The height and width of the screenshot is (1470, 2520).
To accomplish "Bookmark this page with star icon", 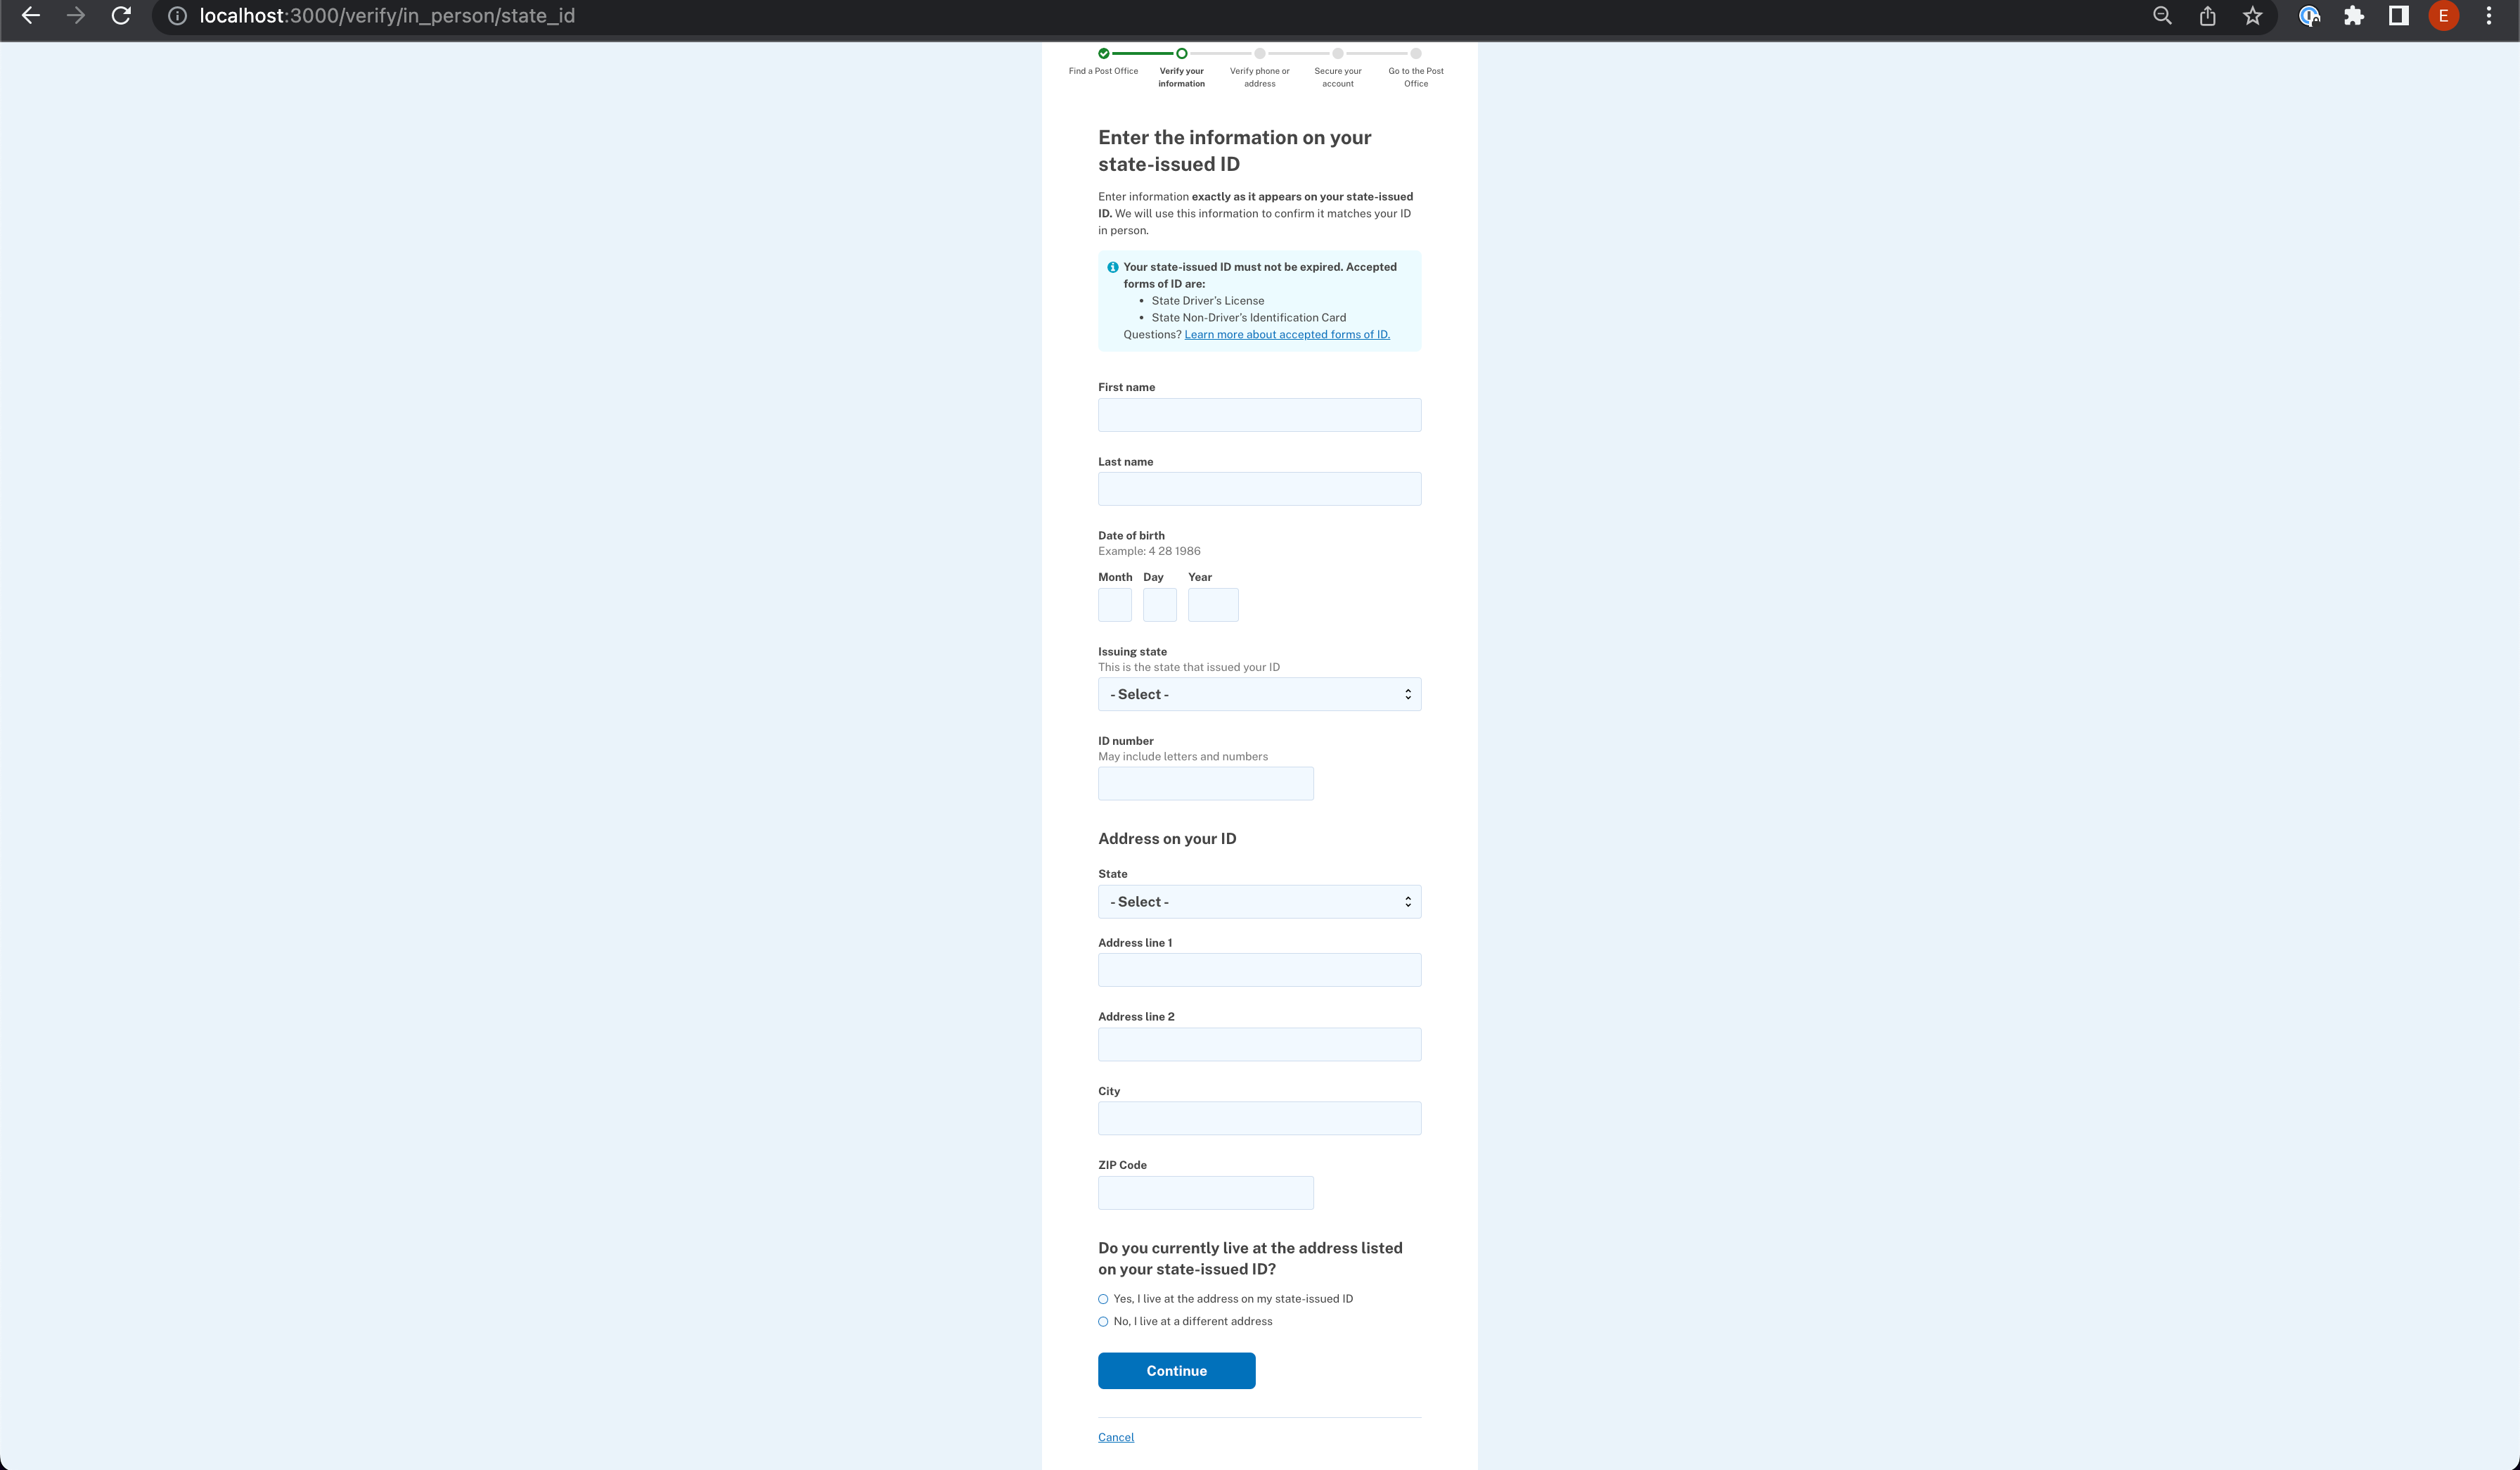I will [x=2252, y=16].
